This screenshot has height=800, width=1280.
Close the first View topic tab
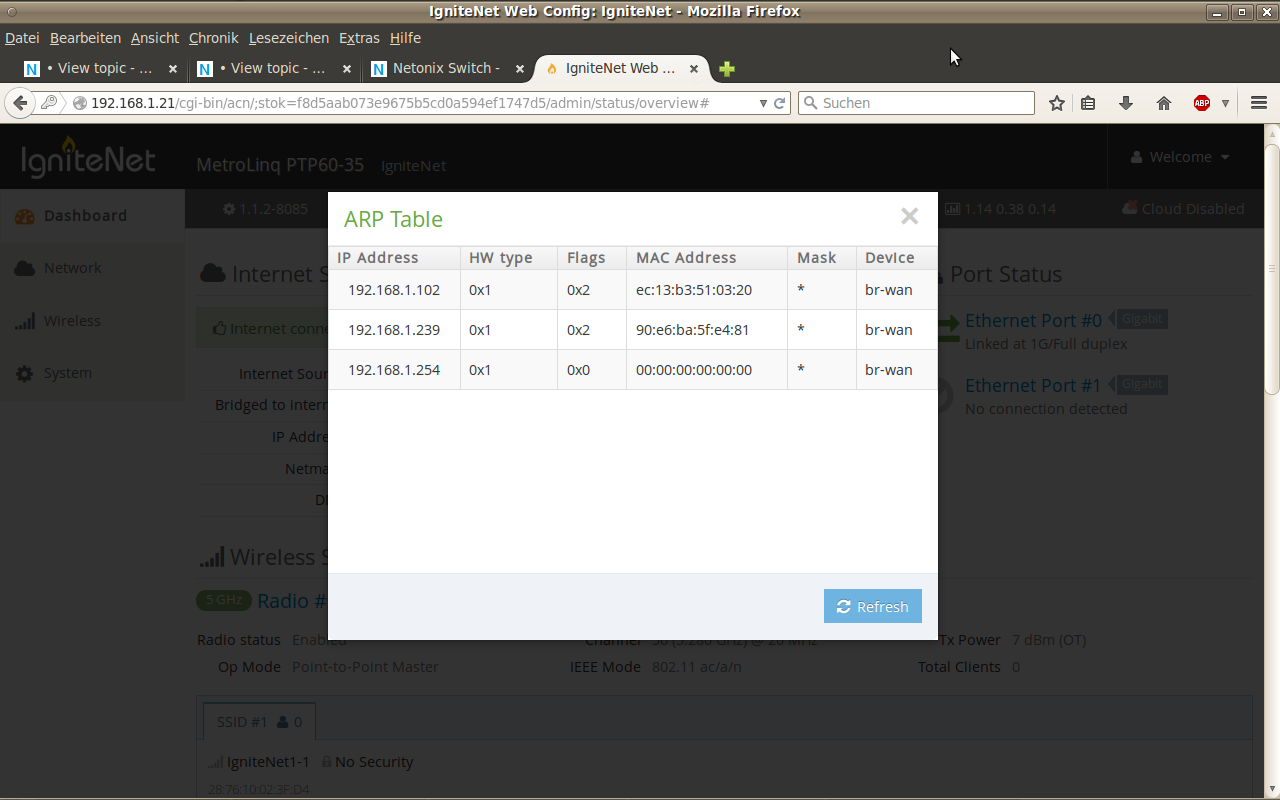[173, 69]
